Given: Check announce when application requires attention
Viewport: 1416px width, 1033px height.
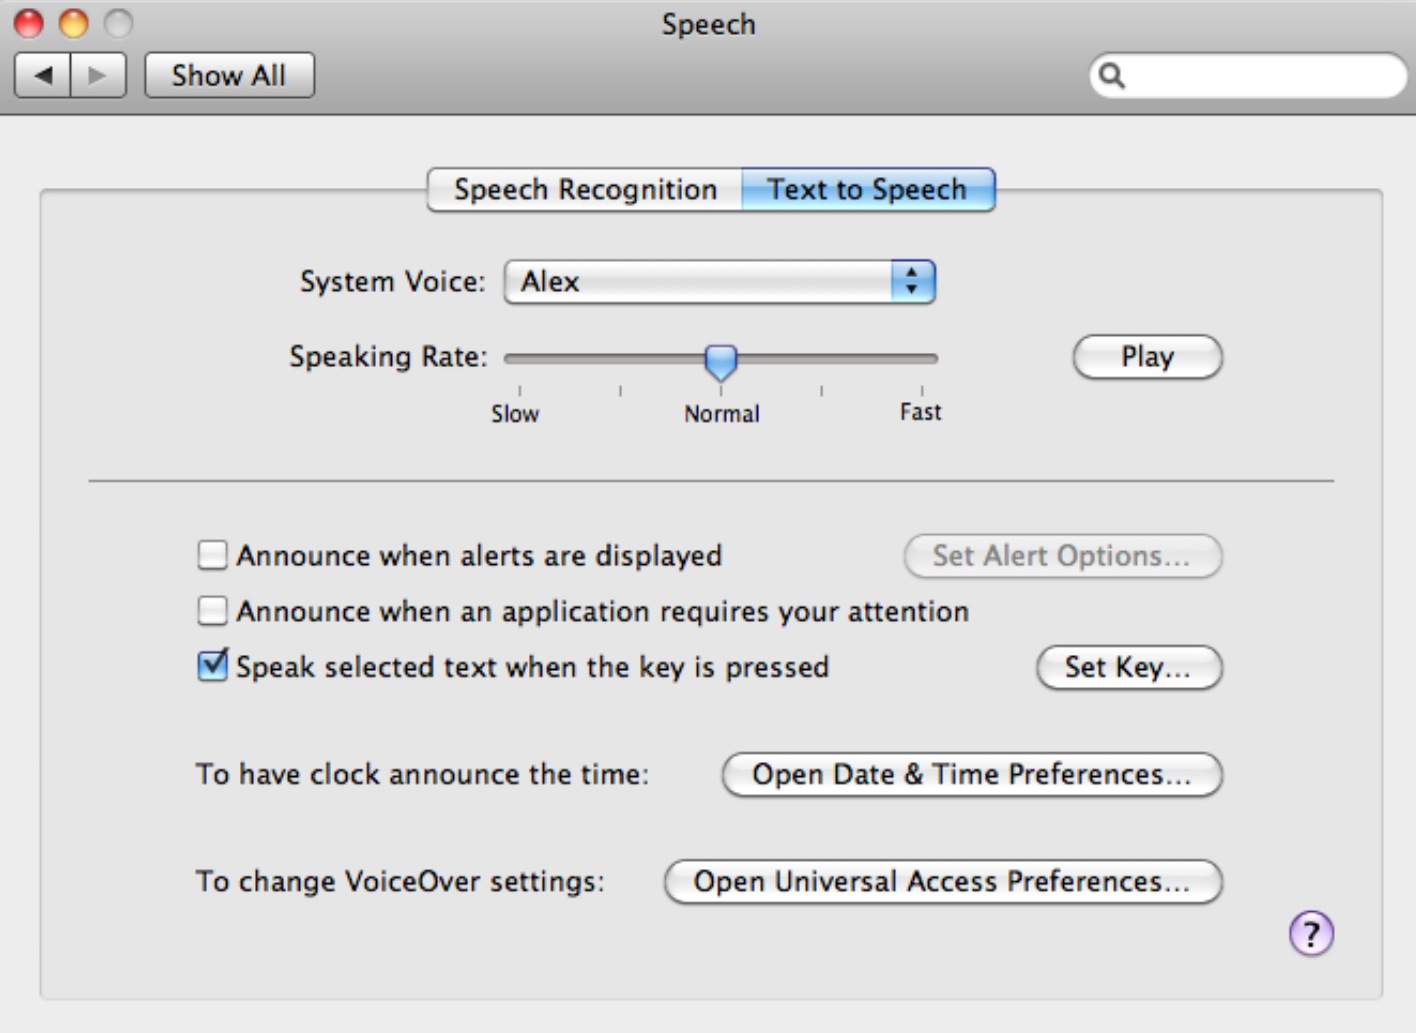Looking at the screenshot, I should (x=211, y=611).
